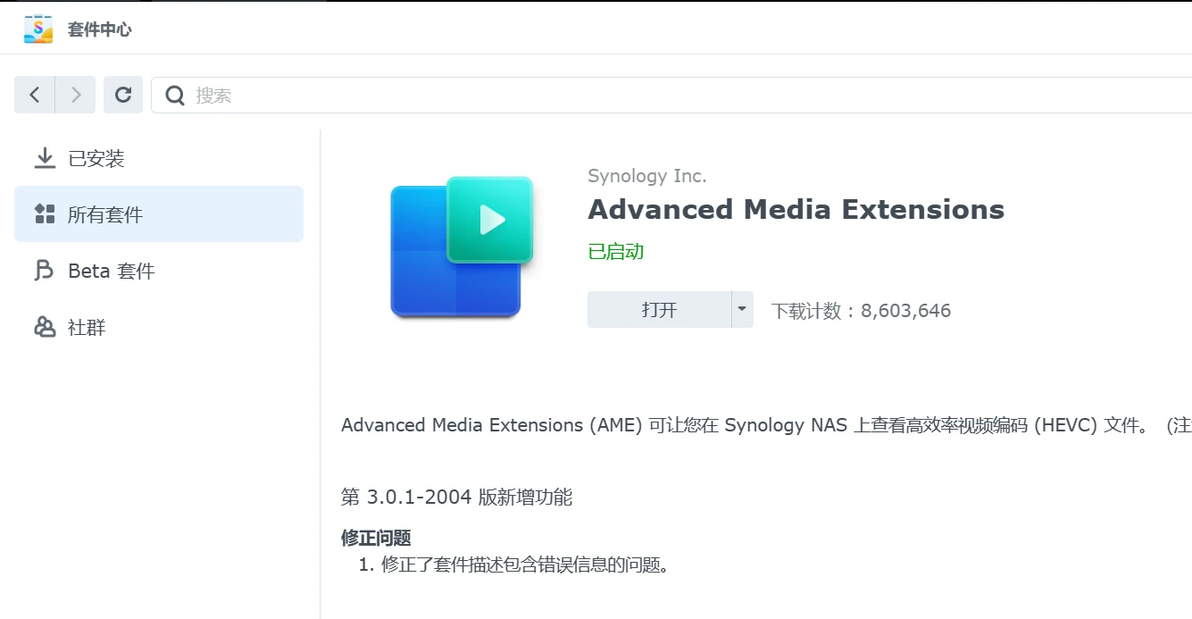
Task: Refresh the package list
Action: (x=123, y=95)
